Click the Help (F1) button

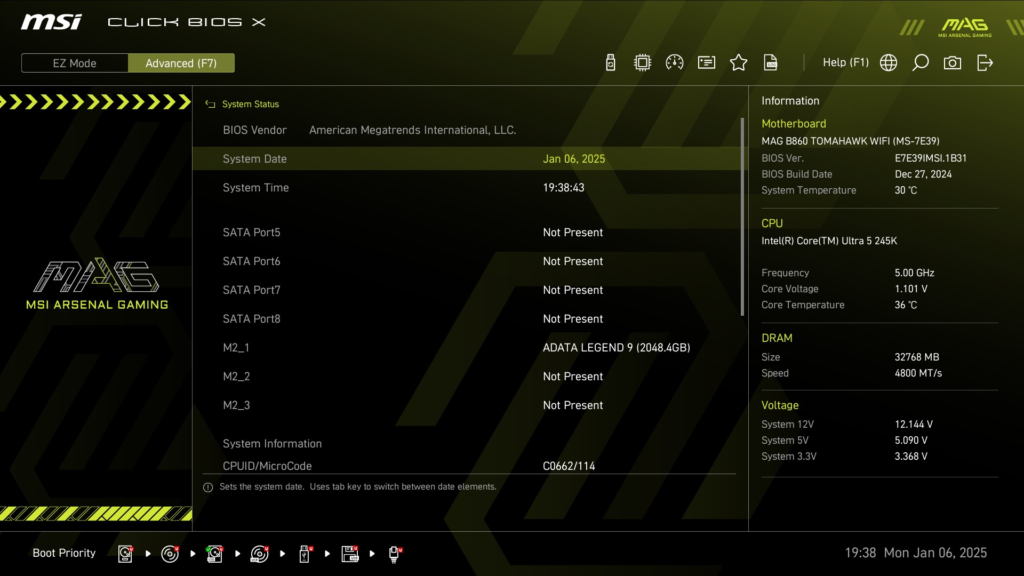[846, 62]
